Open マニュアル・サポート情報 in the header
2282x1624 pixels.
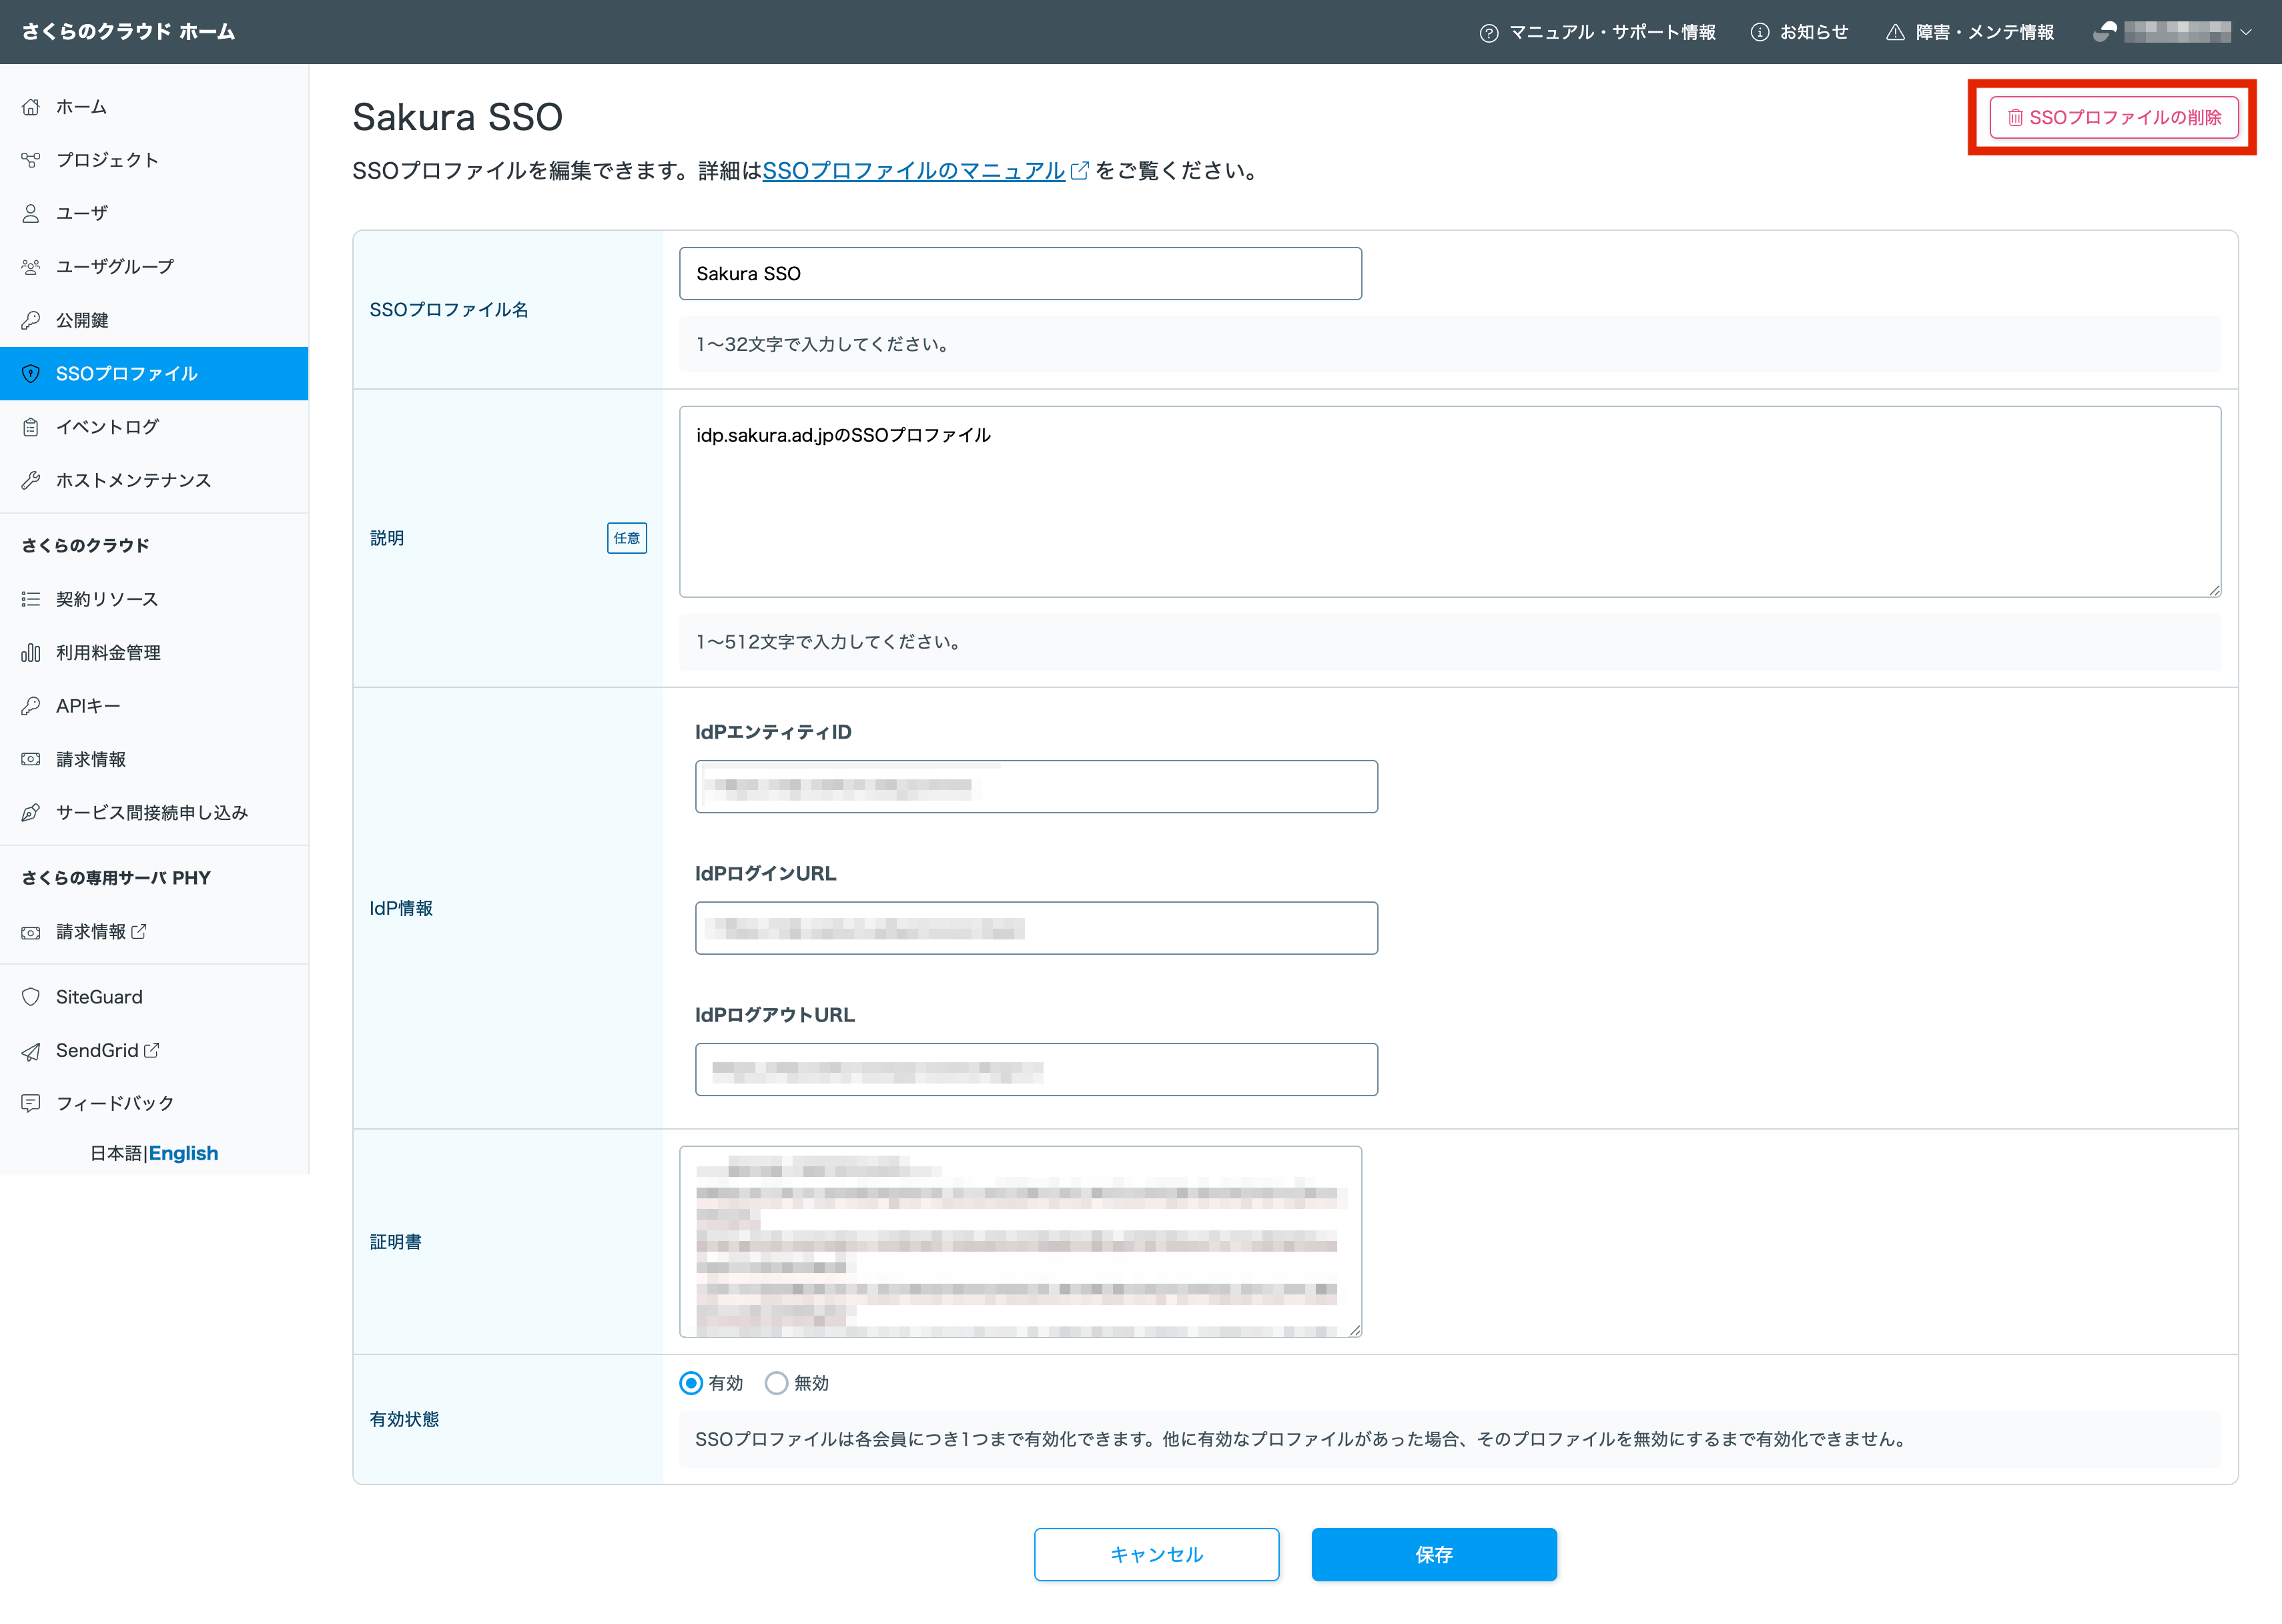(1598, 33)
